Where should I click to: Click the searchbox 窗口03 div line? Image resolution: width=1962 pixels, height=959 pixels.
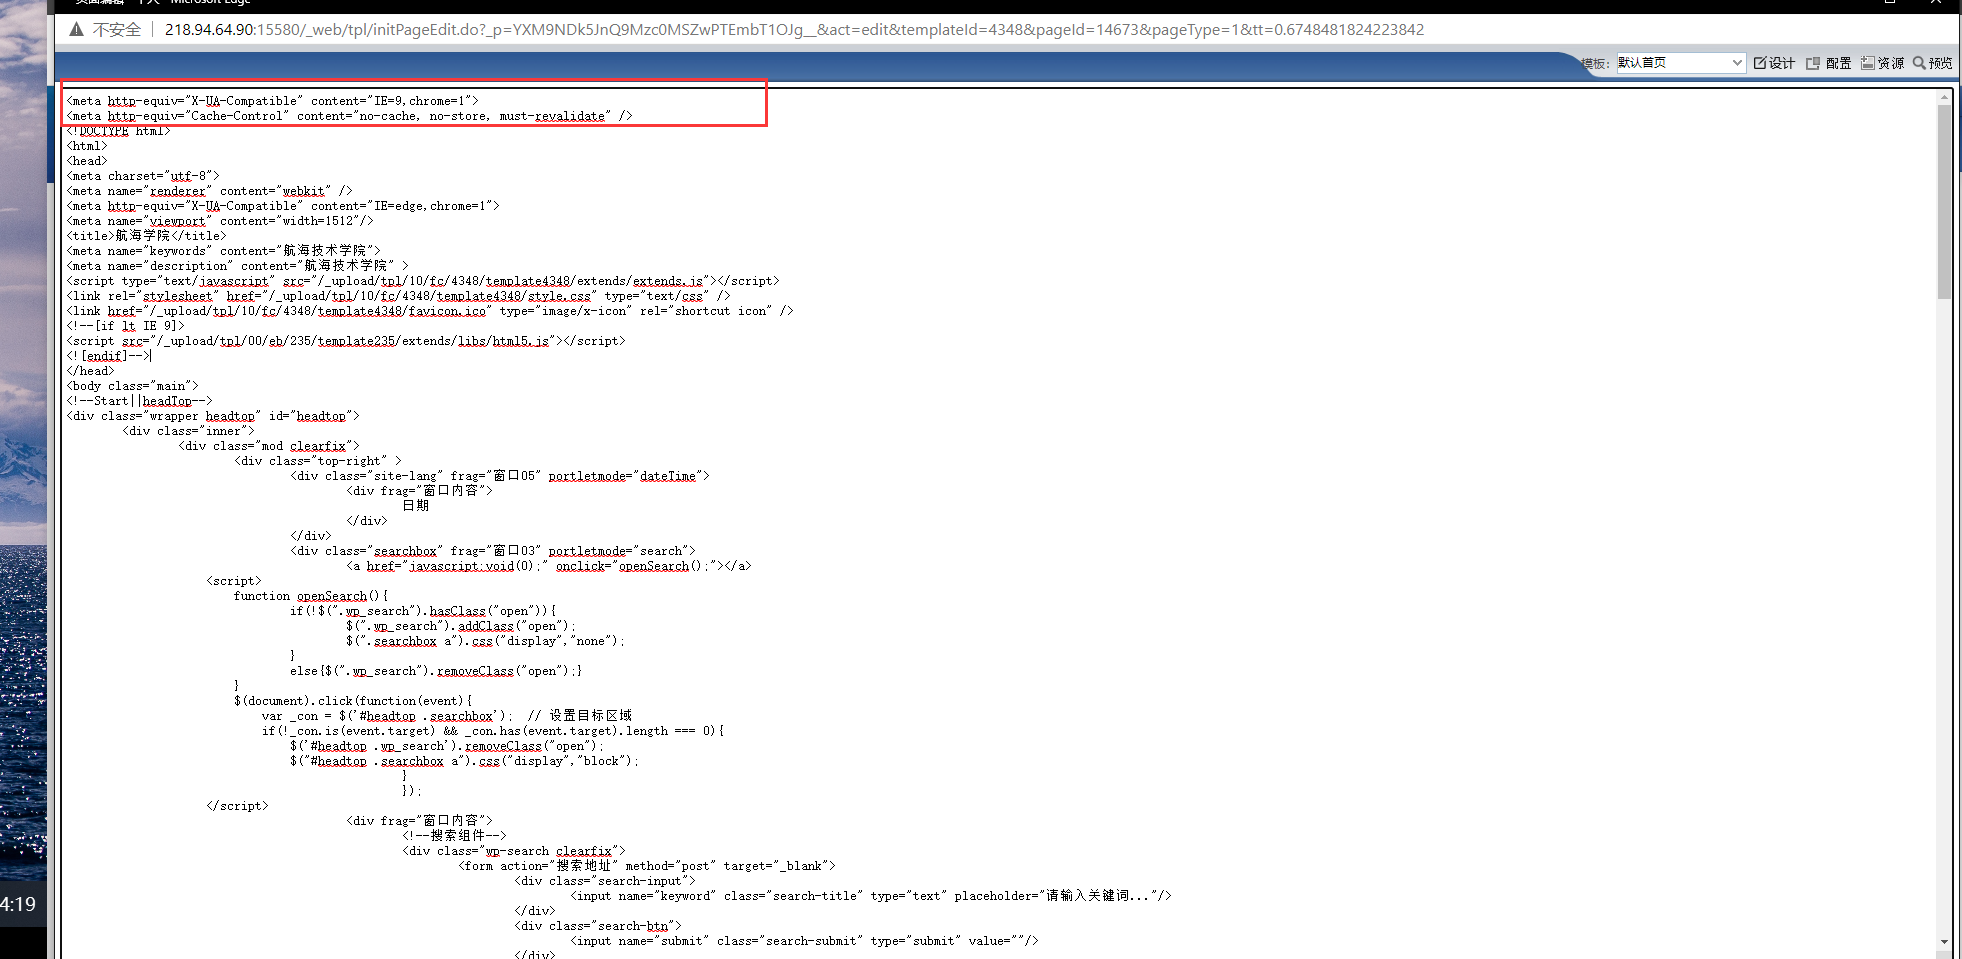tap(493, 551)
